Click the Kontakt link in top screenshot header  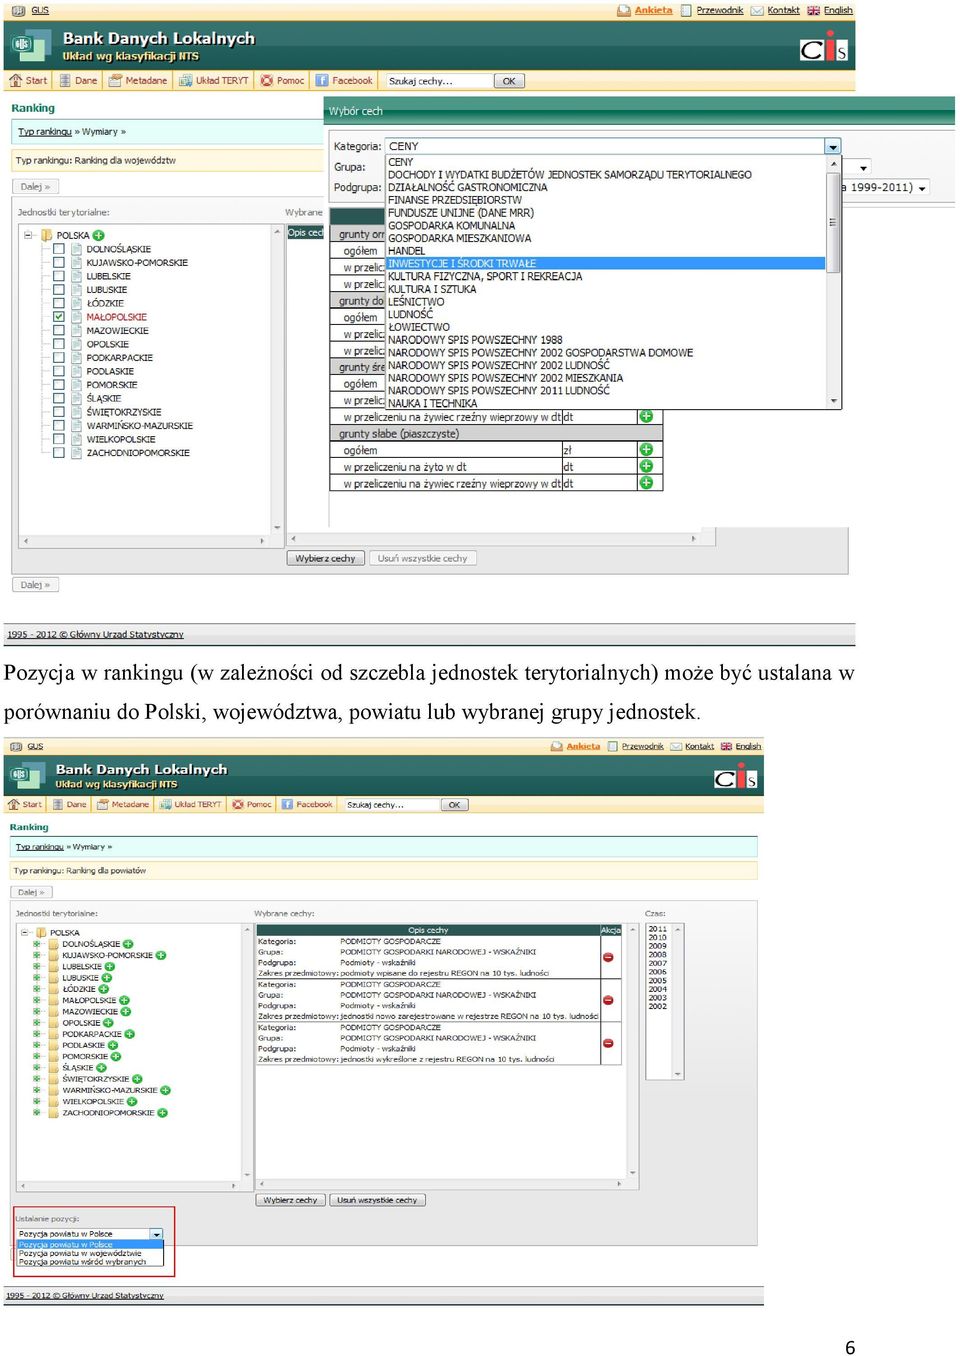click(783, 10)
